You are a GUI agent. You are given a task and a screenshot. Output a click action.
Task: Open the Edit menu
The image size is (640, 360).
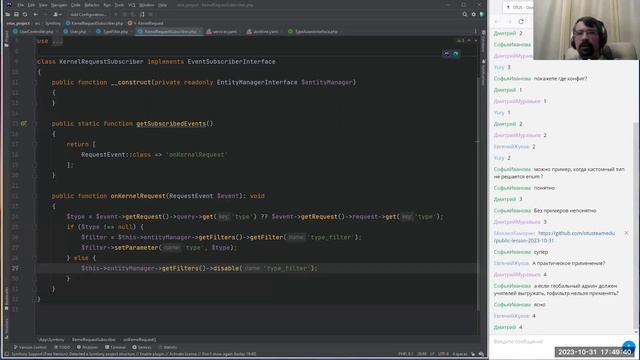(31, 5)
